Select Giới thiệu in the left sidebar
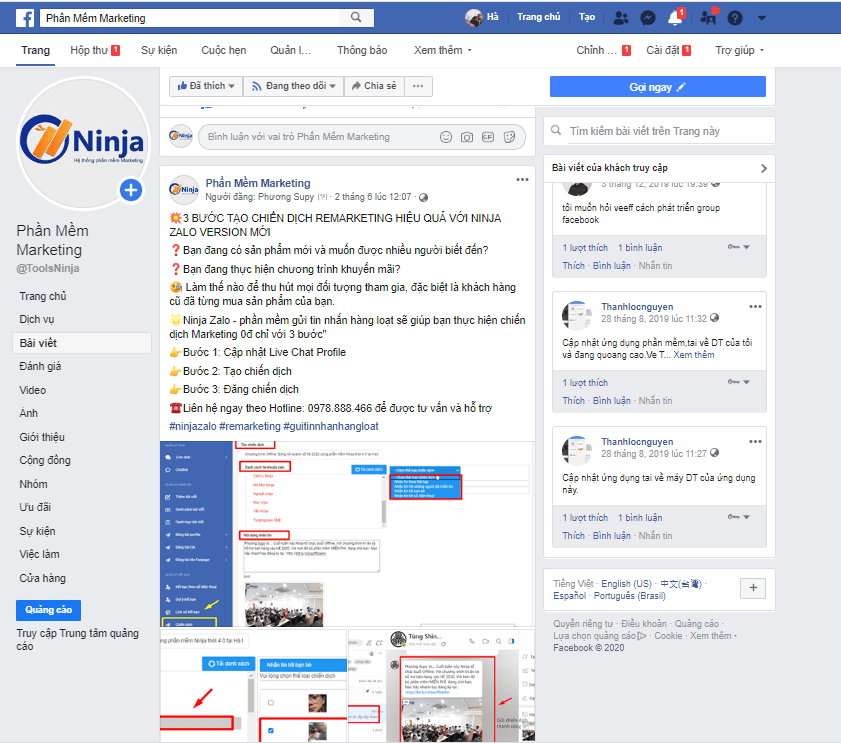 coord(42,437)
